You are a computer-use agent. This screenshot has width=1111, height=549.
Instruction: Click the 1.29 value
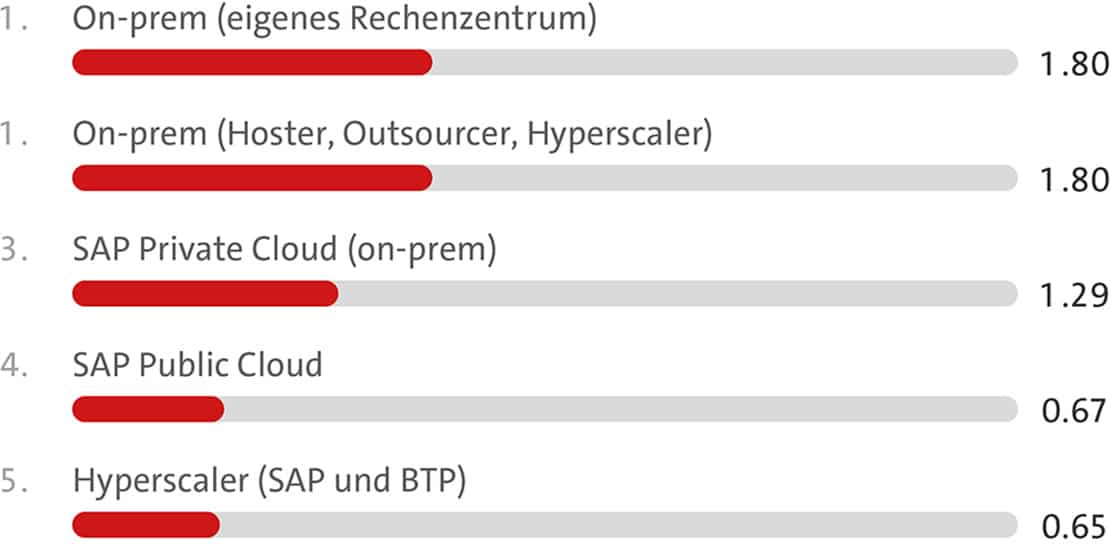point(1075,296)
